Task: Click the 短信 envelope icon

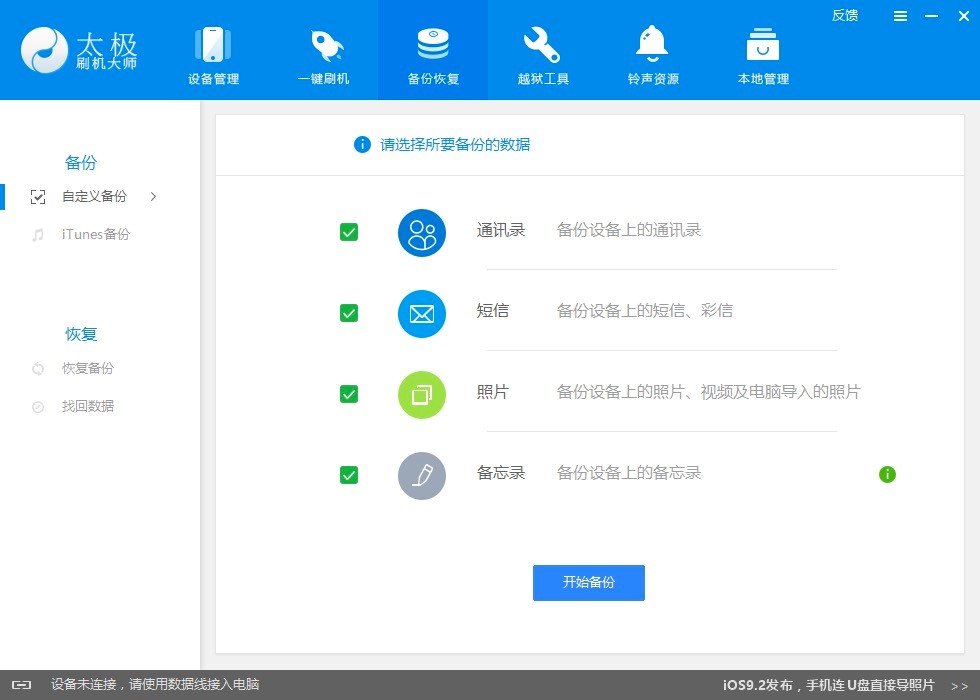Action: 421,314
